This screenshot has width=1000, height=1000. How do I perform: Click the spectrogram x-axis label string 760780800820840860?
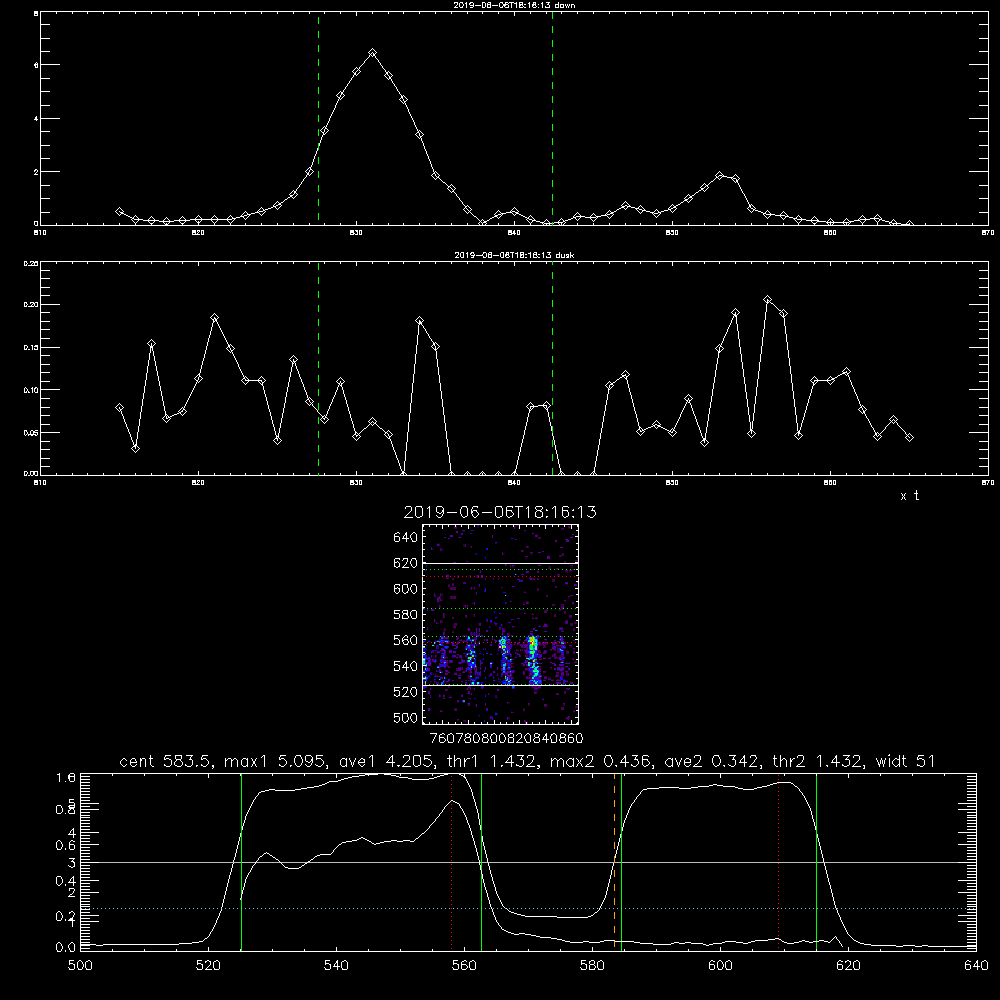506,738
